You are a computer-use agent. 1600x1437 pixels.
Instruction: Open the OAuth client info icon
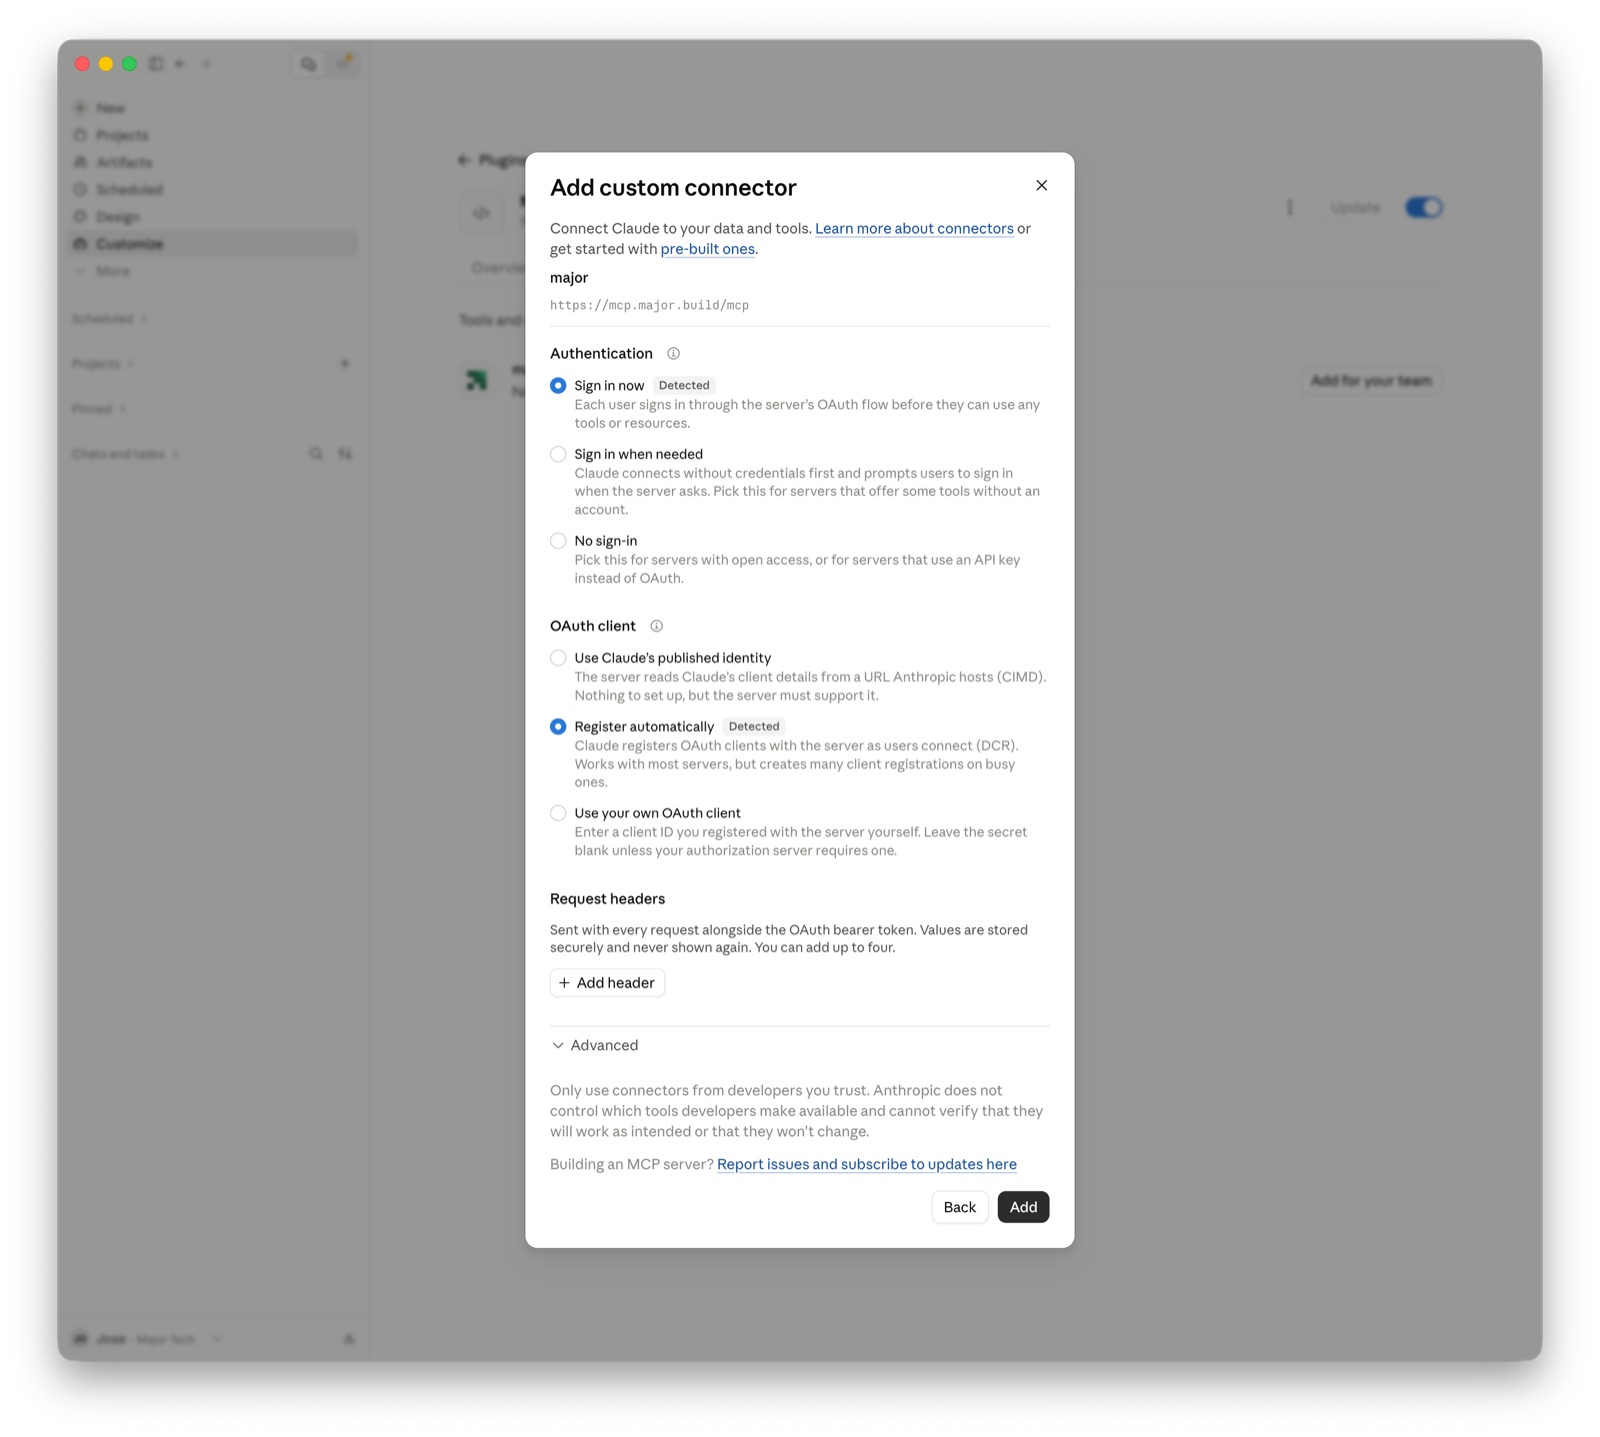(657, 627)
